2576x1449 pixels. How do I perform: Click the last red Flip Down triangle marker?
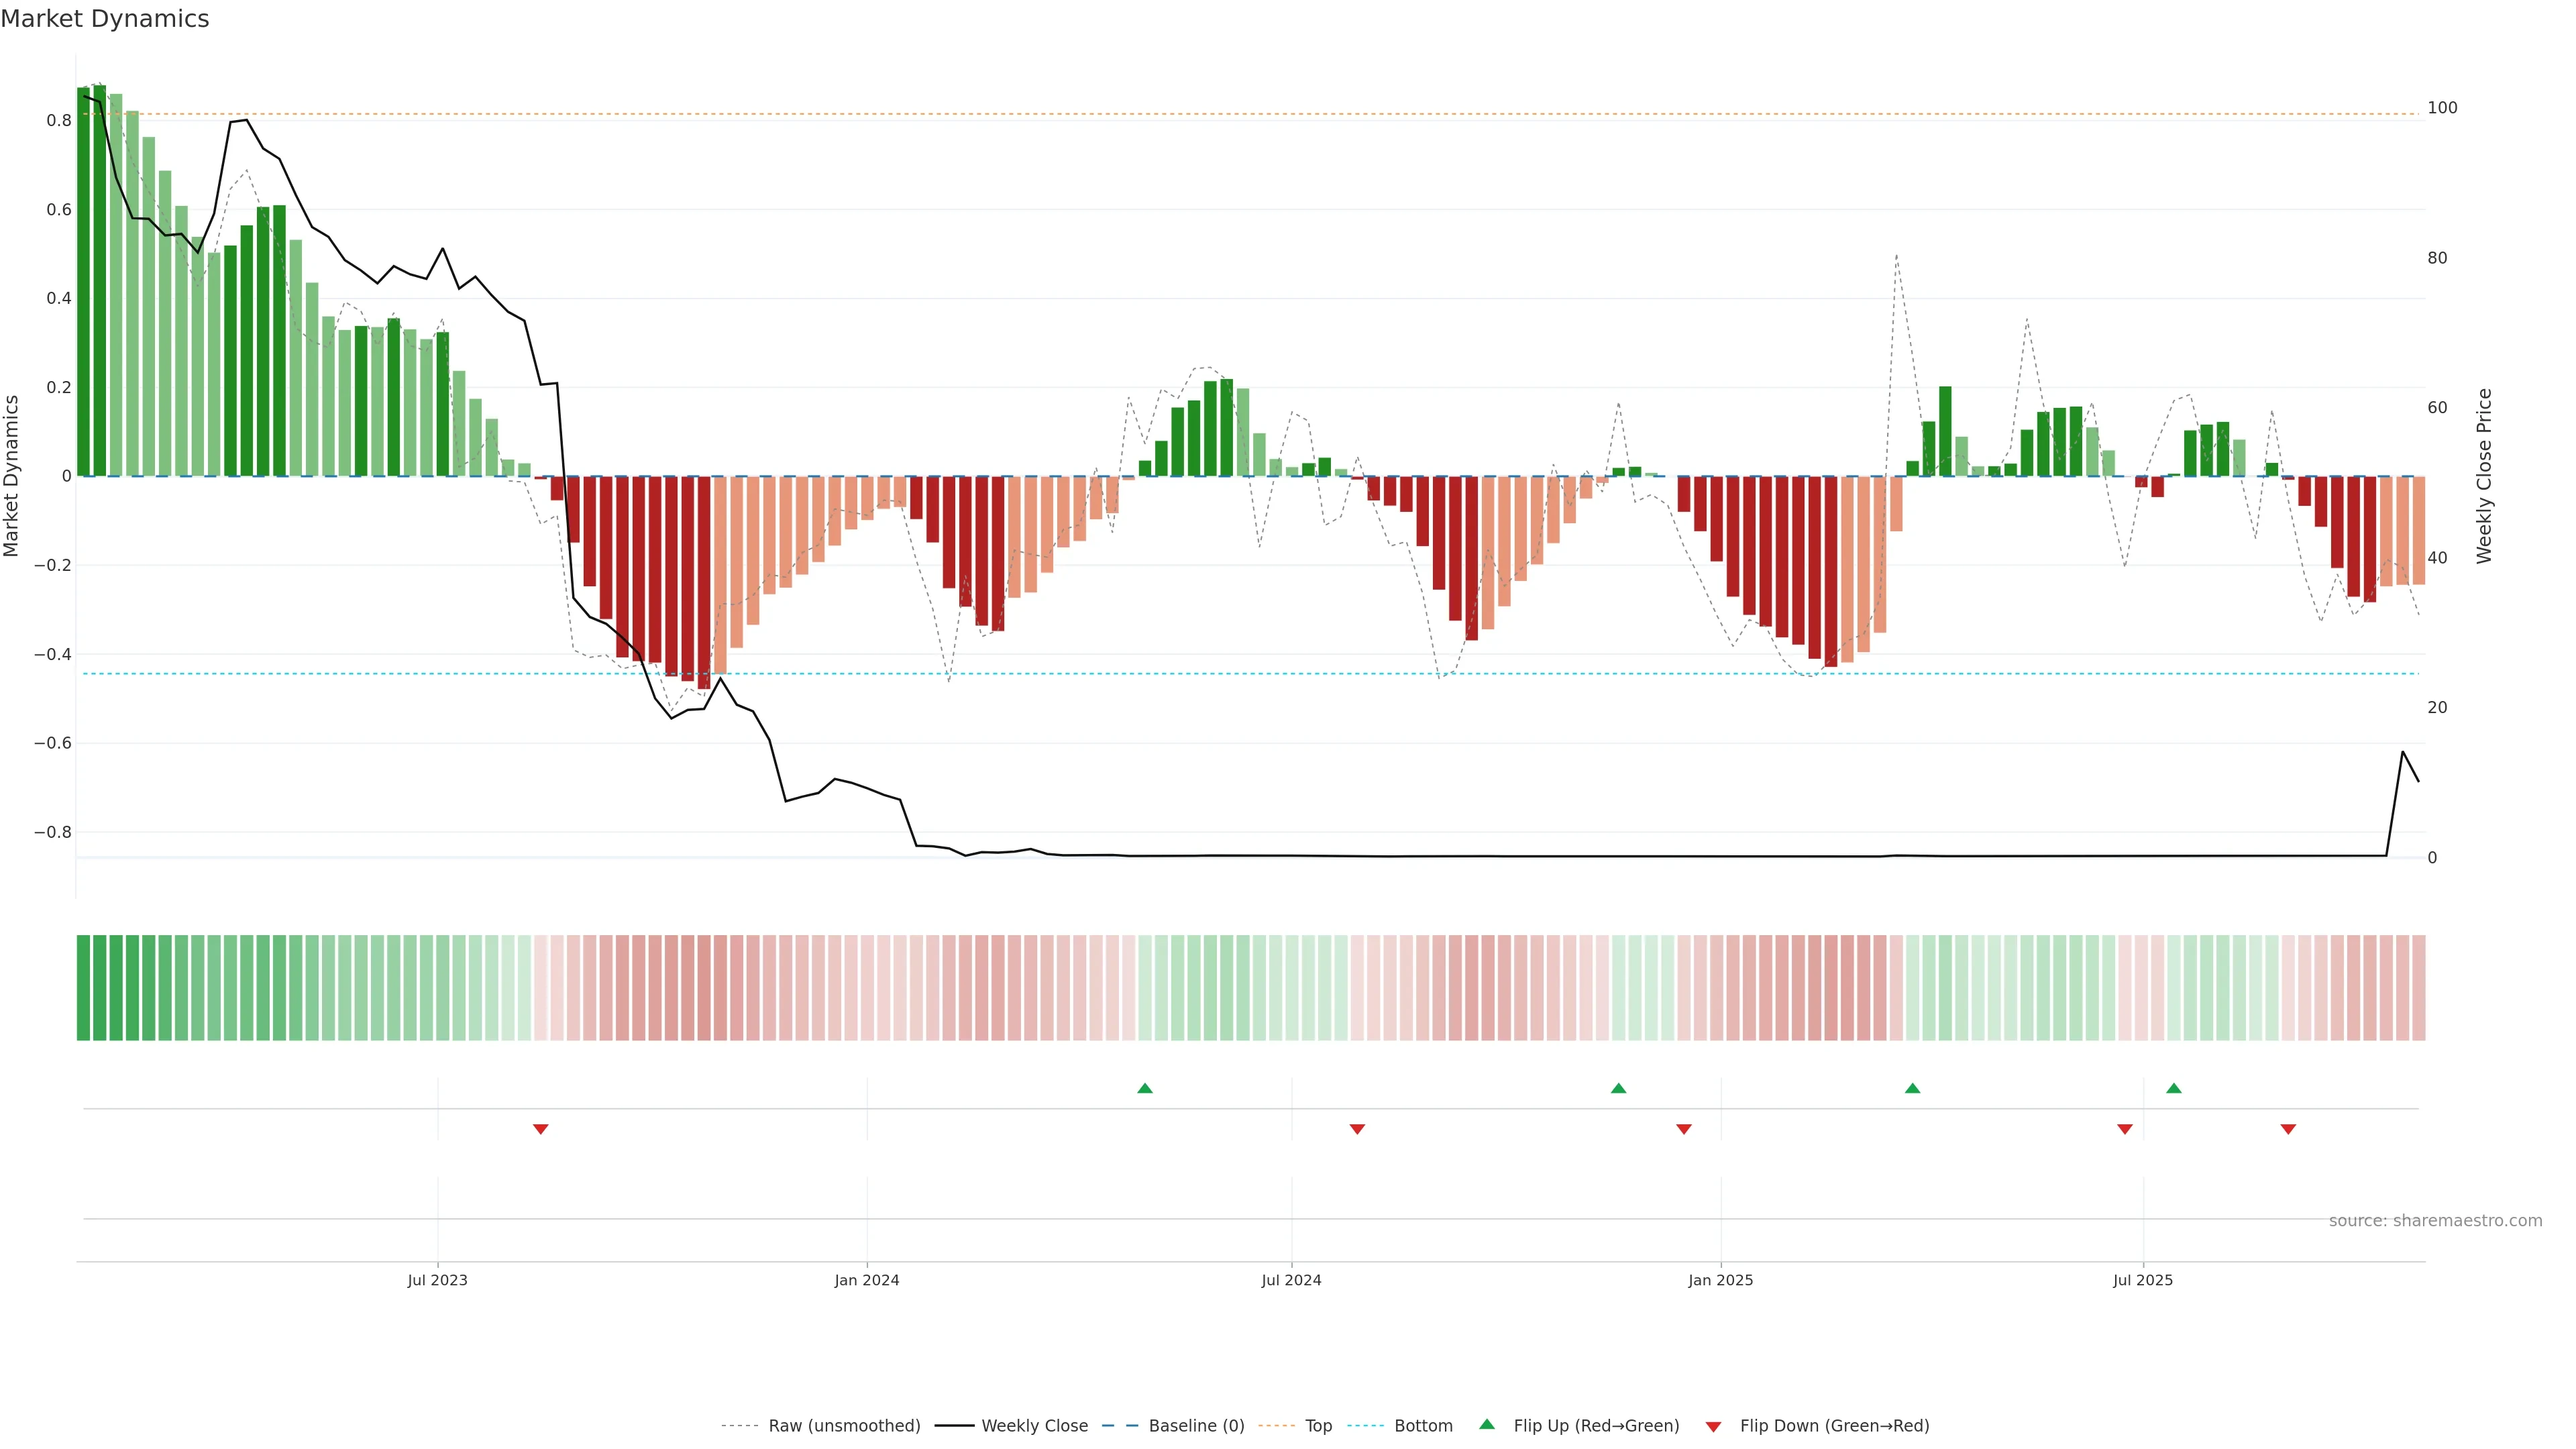tap(2288, 1129)
